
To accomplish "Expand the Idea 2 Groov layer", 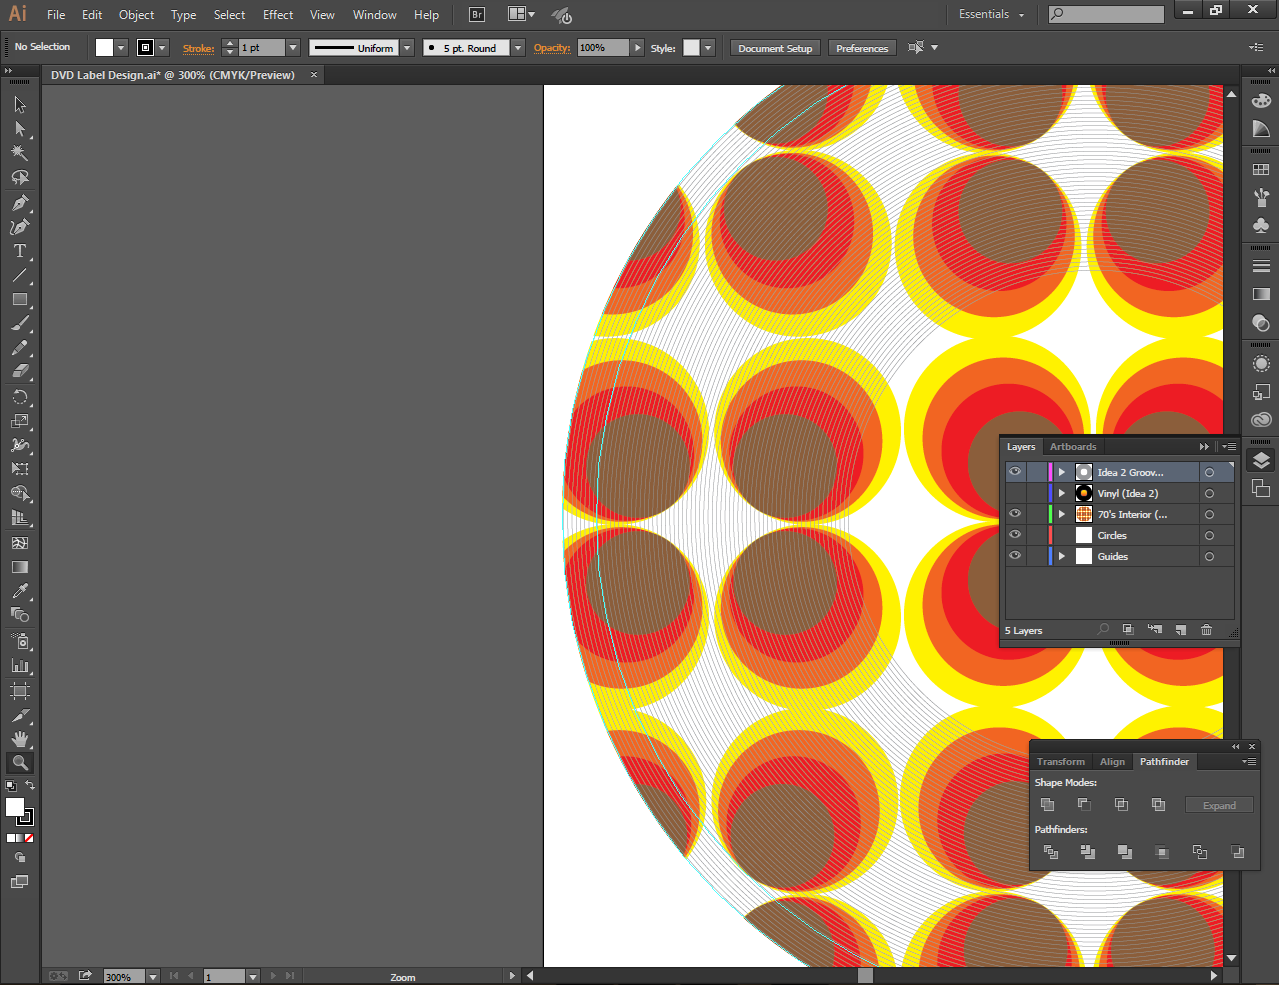I will tap(1062, 472).
